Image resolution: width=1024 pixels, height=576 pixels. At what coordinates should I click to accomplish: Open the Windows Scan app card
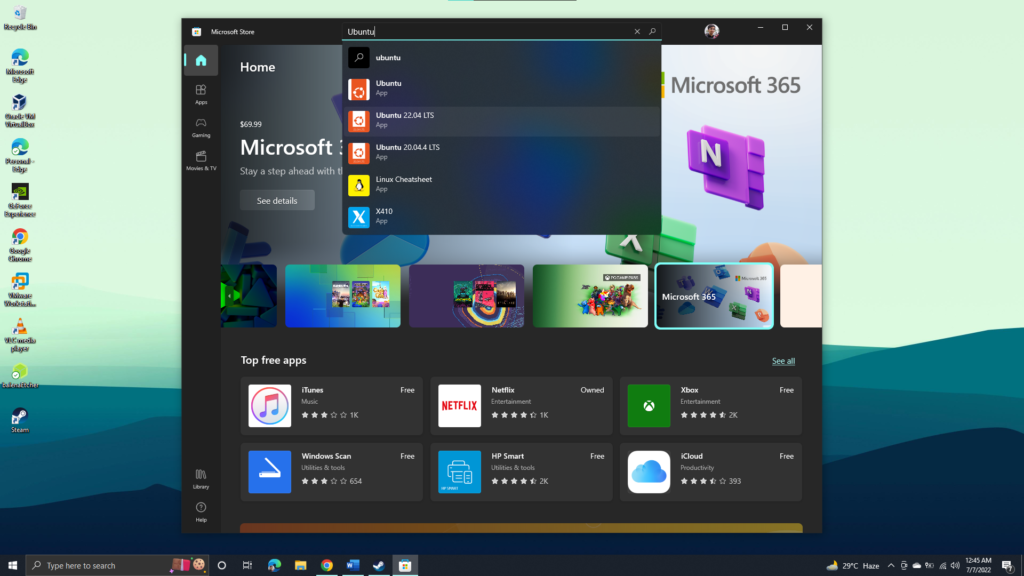331,472
